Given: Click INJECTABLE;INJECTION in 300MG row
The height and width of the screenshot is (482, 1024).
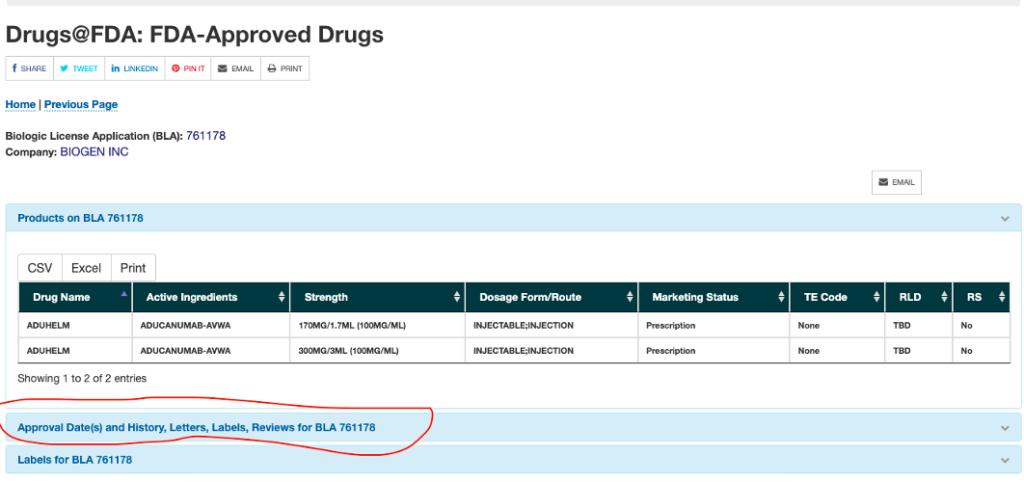Looking at the screenshot, I should pos(524,351).
